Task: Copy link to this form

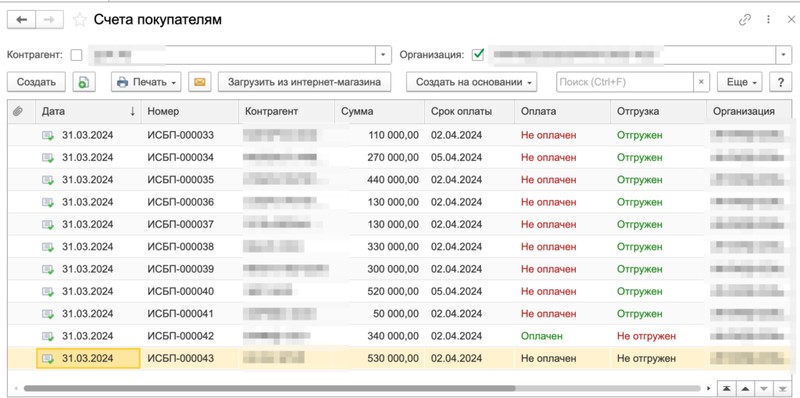Action: pos(745,20)
